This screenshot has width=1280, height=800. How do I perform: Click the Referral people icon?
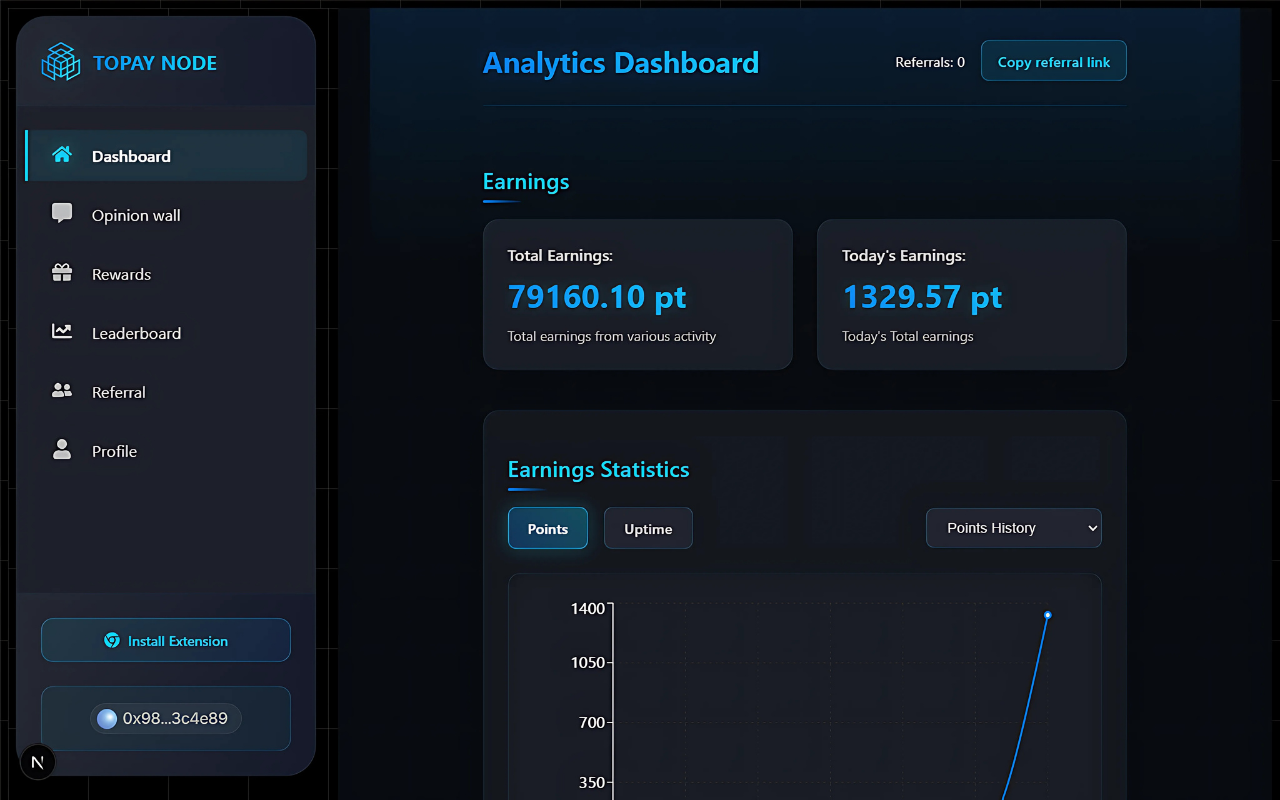62,391
